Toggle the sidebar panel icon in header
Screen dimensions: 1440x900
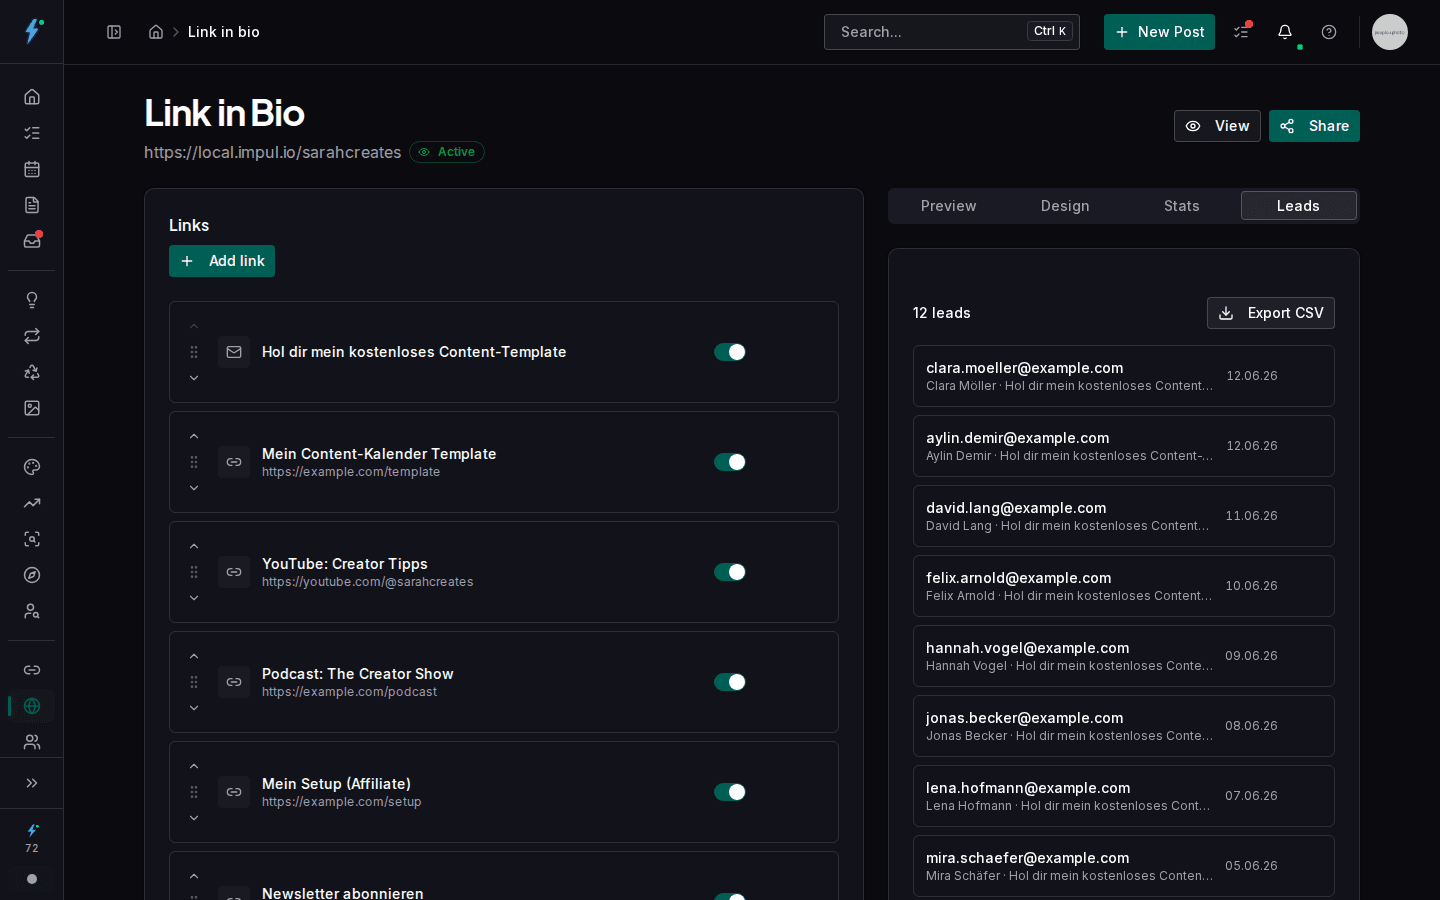pyautogui.click(x=114, y=32)
